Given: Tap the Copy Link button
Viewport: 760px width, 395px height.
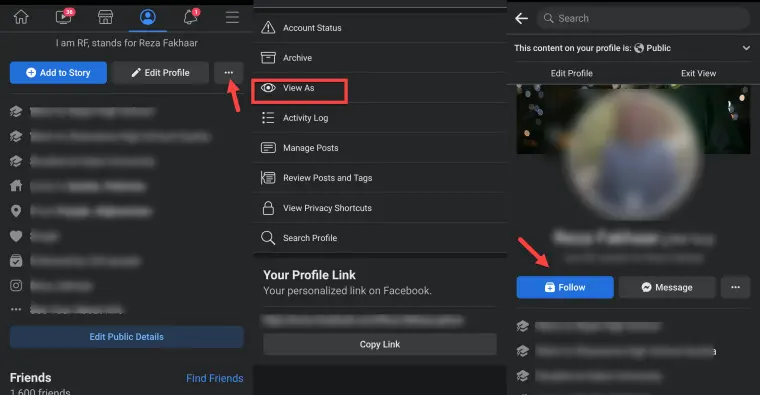Looking at the screenshot, I should [380, 344].
